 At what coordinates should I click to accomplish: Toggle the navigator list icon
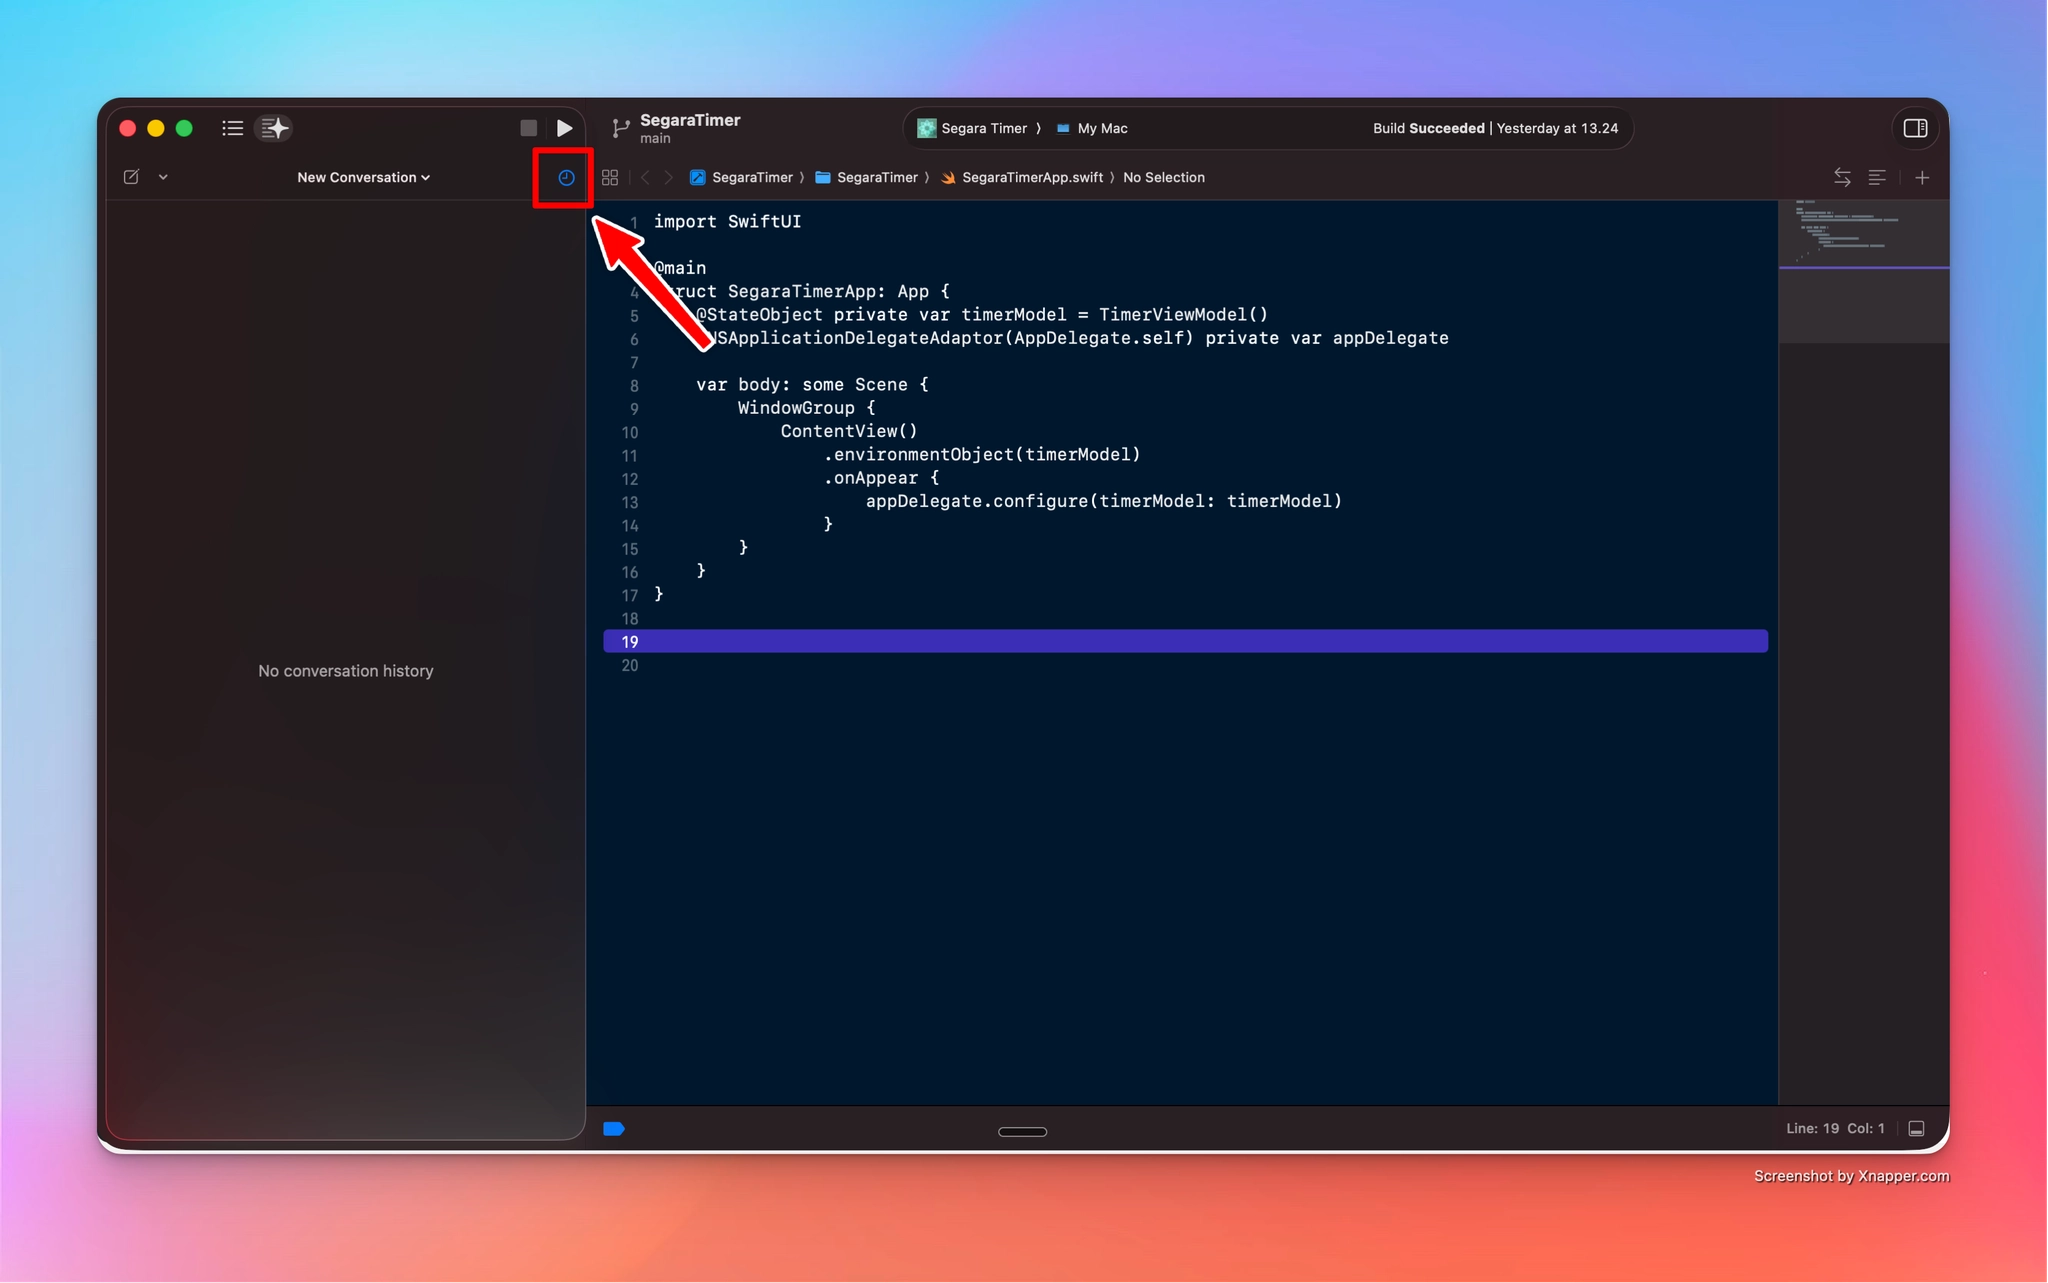[x=232, y=128]
